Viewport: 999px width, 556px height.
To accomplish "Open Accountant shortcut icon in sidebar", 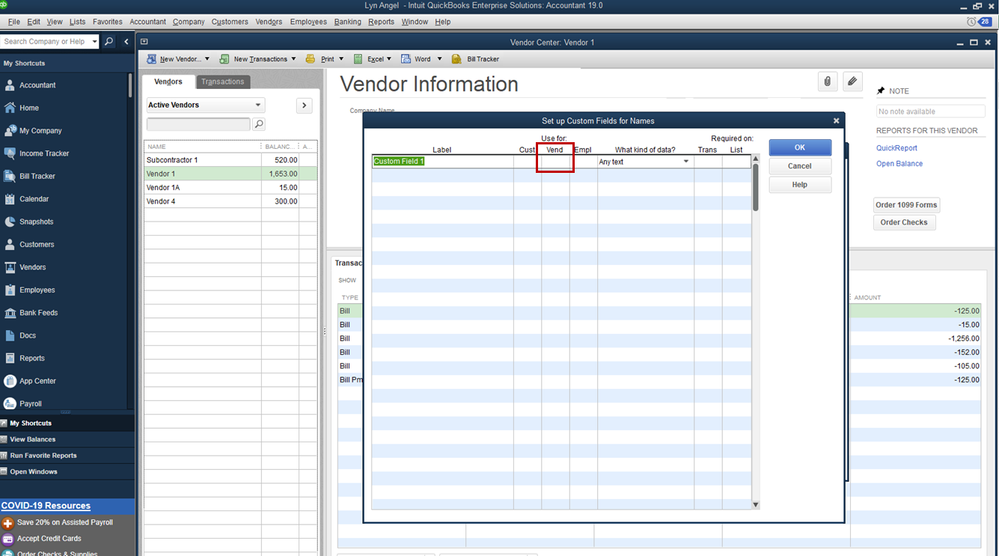I will (x=10, y=85).
